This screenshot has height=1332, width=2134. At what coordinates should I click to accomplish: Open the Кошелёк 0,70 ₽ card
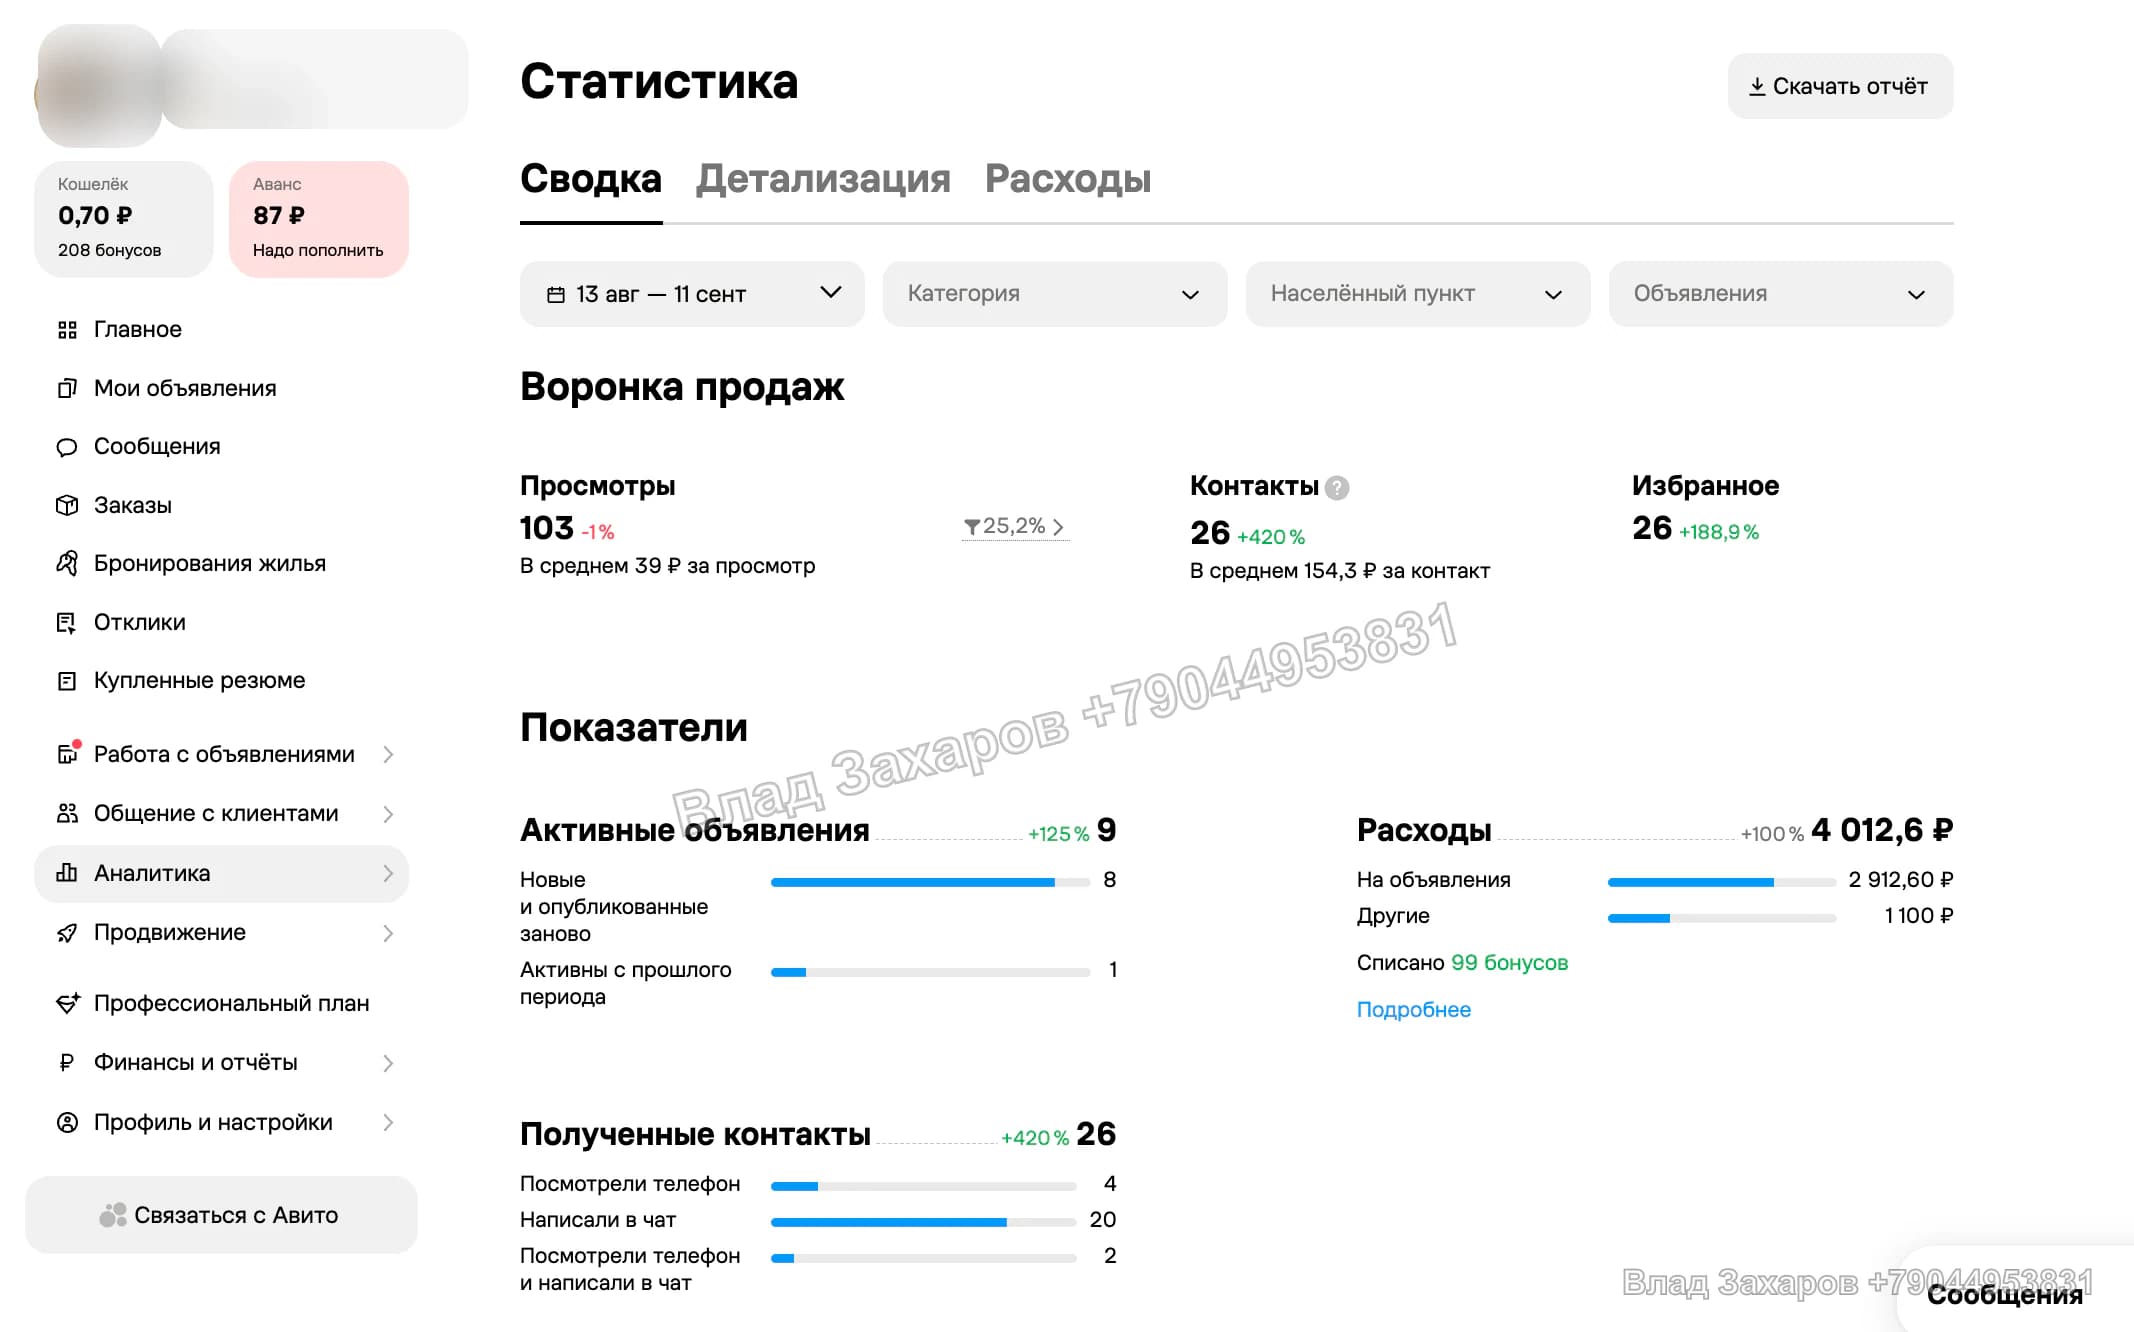pos(124,219)
